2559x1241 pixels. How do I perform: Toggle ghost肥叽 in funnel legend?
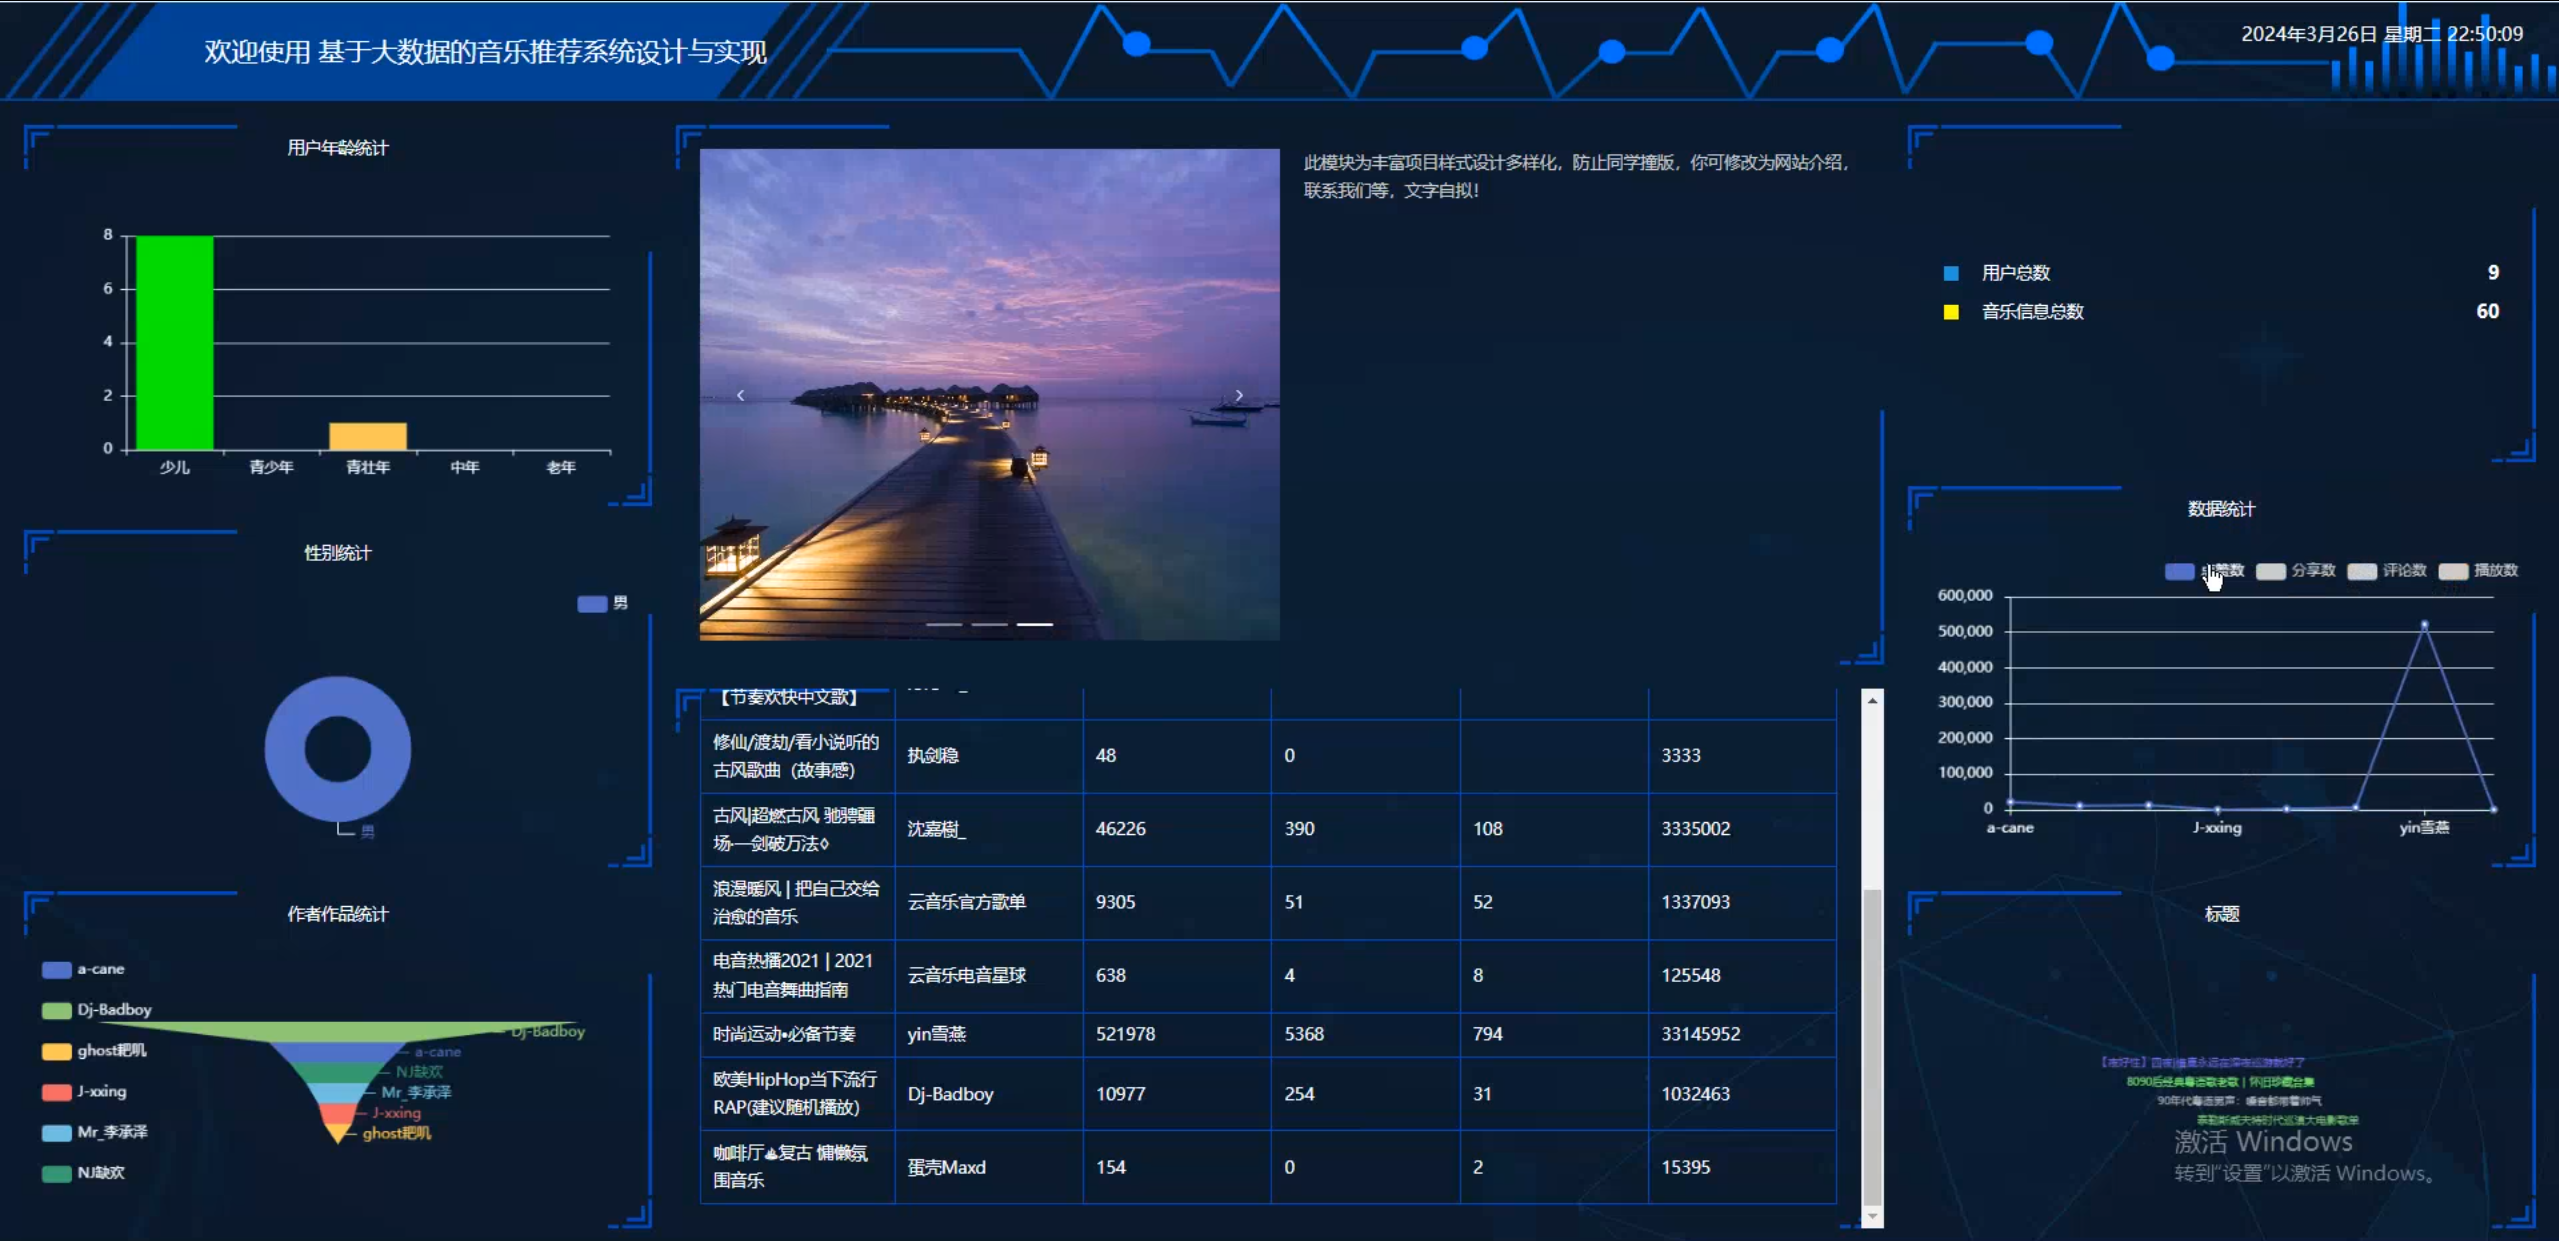pyautogui.click(x=57, y=1051)
